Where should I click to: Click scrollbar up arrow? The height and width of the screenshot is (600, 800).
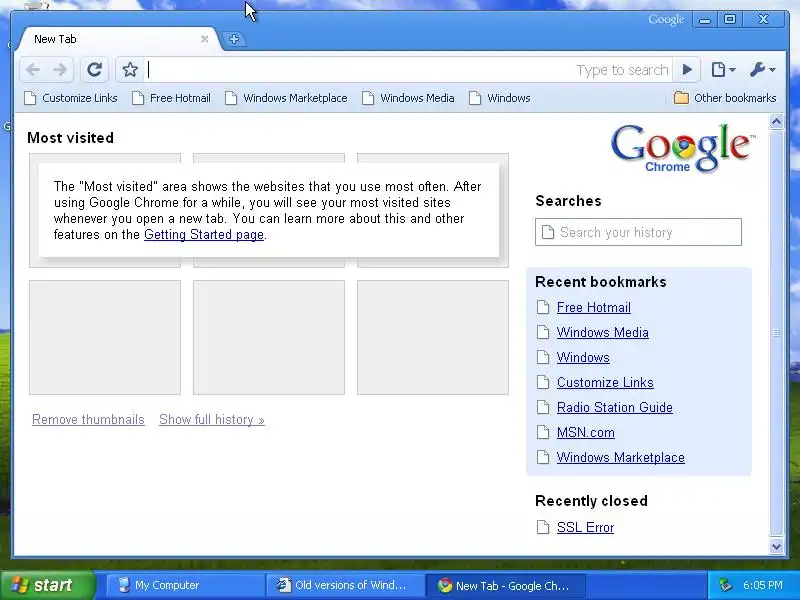click(x=776, y=121)
